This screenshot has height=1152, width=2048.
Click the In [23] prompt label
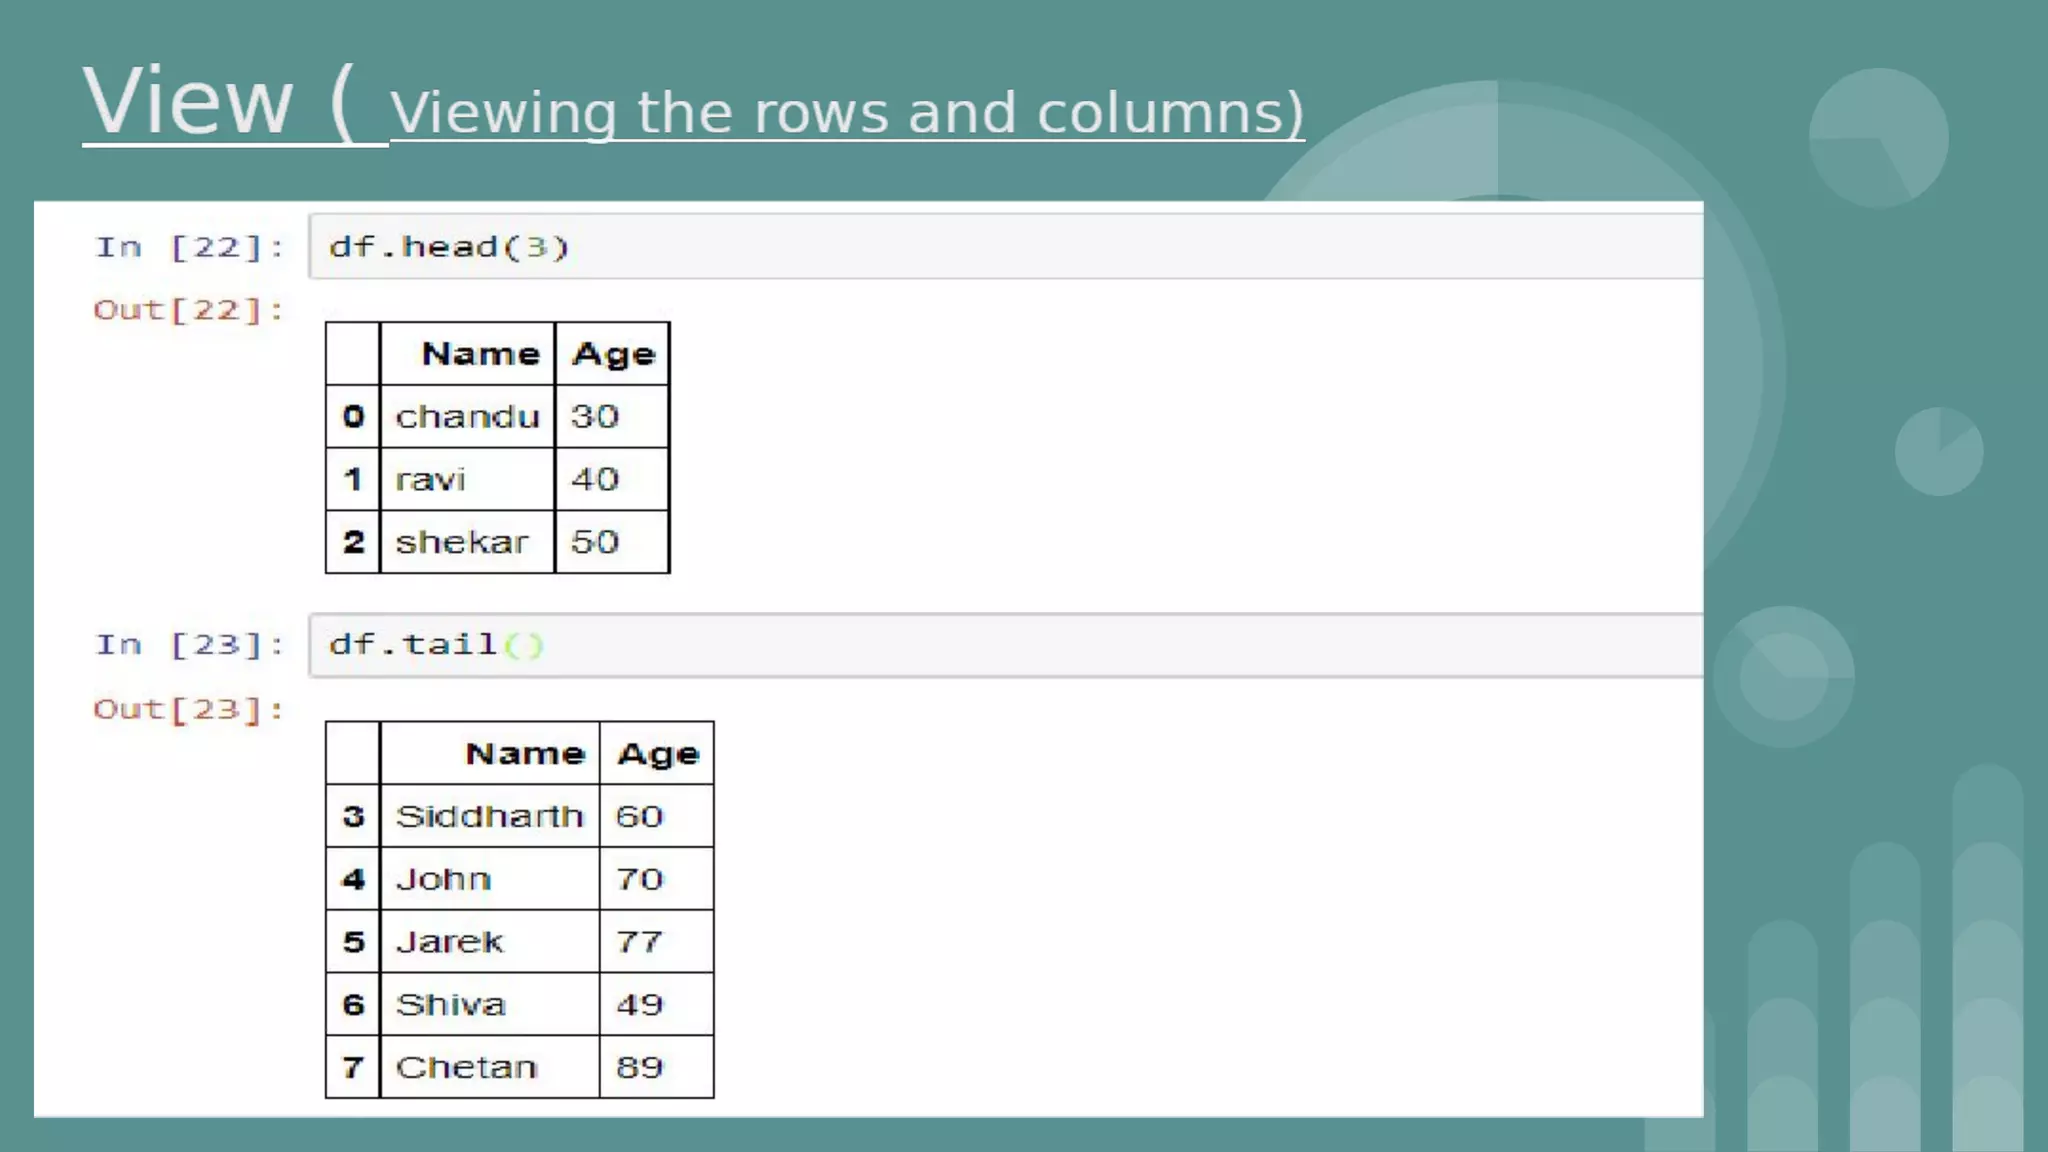pyautogui.click(x=190, y=645)
